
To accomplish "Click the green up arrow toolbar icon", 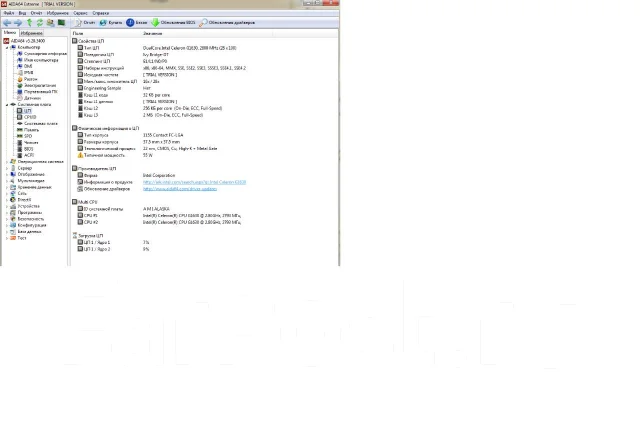I will (x=29, y=23).
